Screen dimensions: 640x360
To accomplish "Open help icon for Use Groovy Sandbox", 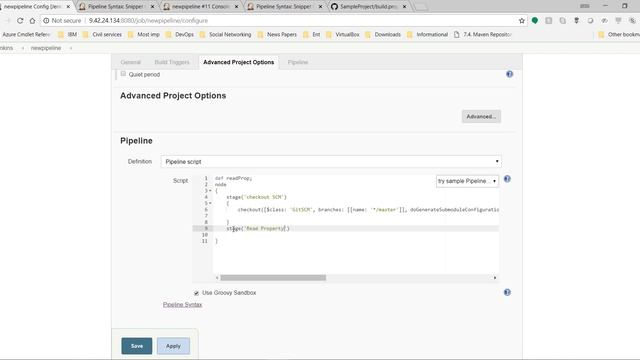I will 507,292.
